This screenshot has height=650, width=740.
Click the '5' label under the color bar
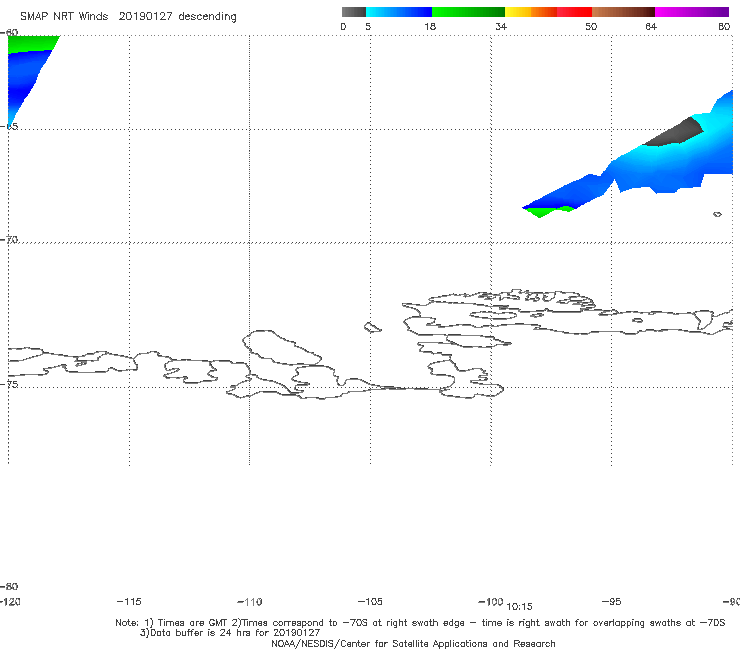[x=368, y=26]
